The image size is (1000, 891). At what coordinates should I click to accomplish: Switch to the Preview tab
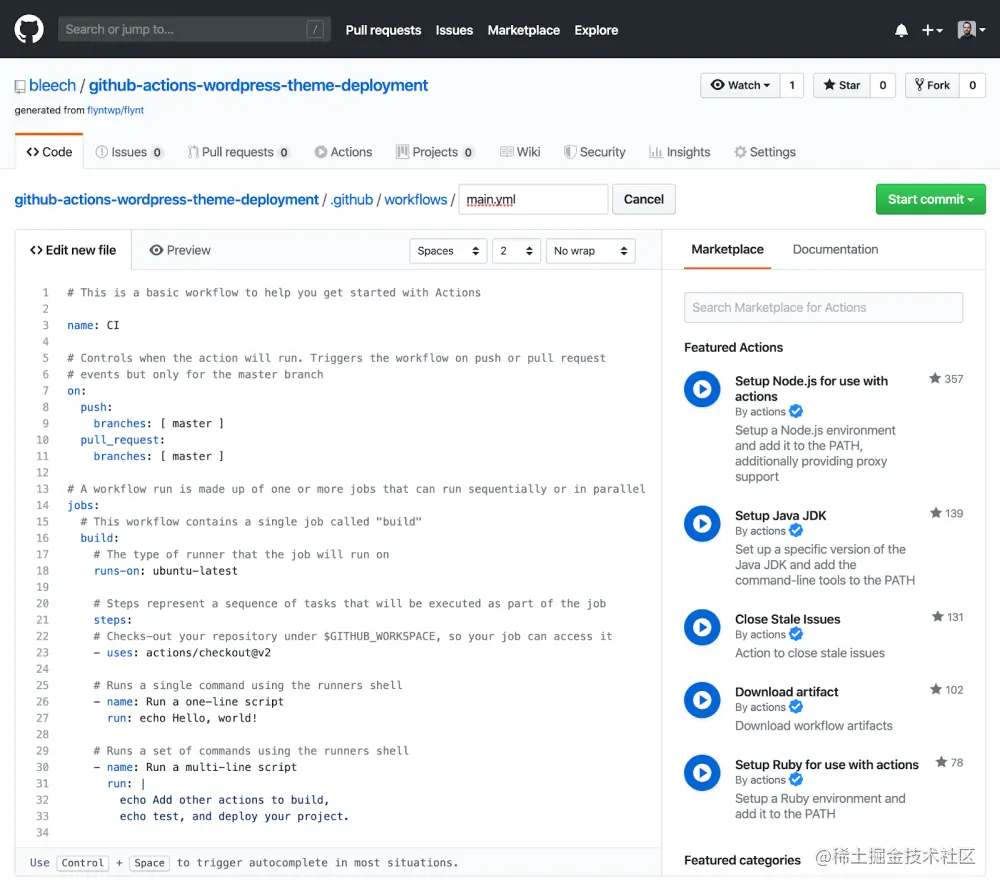179,250
